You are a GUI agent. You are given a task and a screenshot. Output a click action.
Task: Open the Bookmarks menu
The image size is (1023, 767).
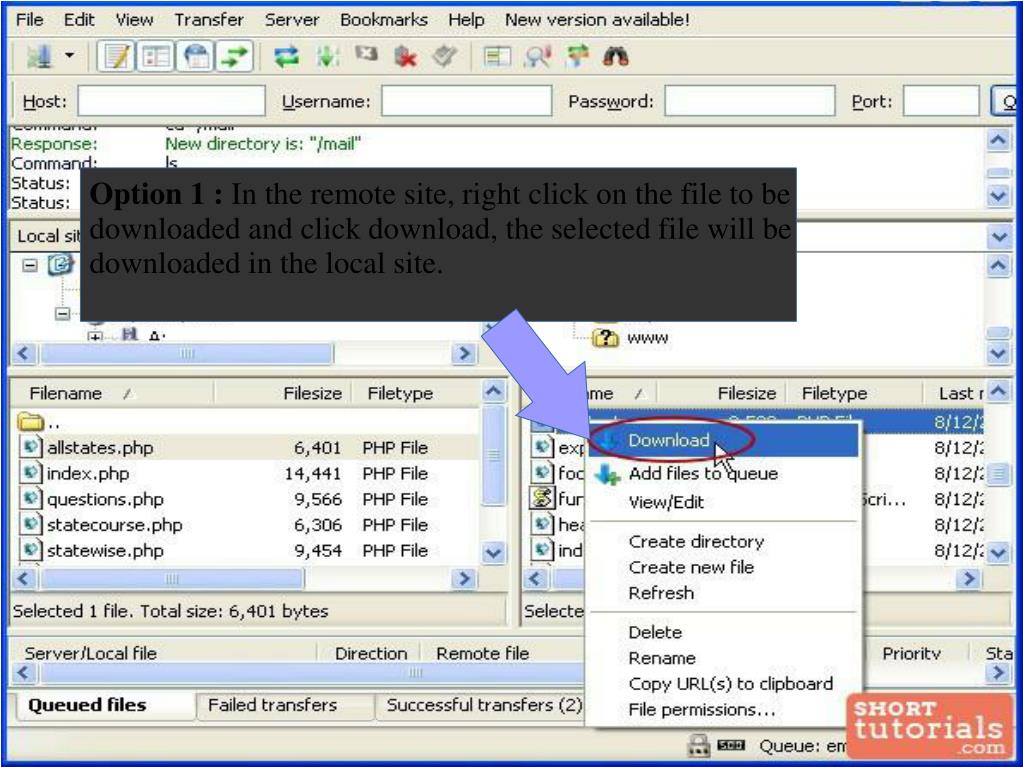(x=384, y=20)
